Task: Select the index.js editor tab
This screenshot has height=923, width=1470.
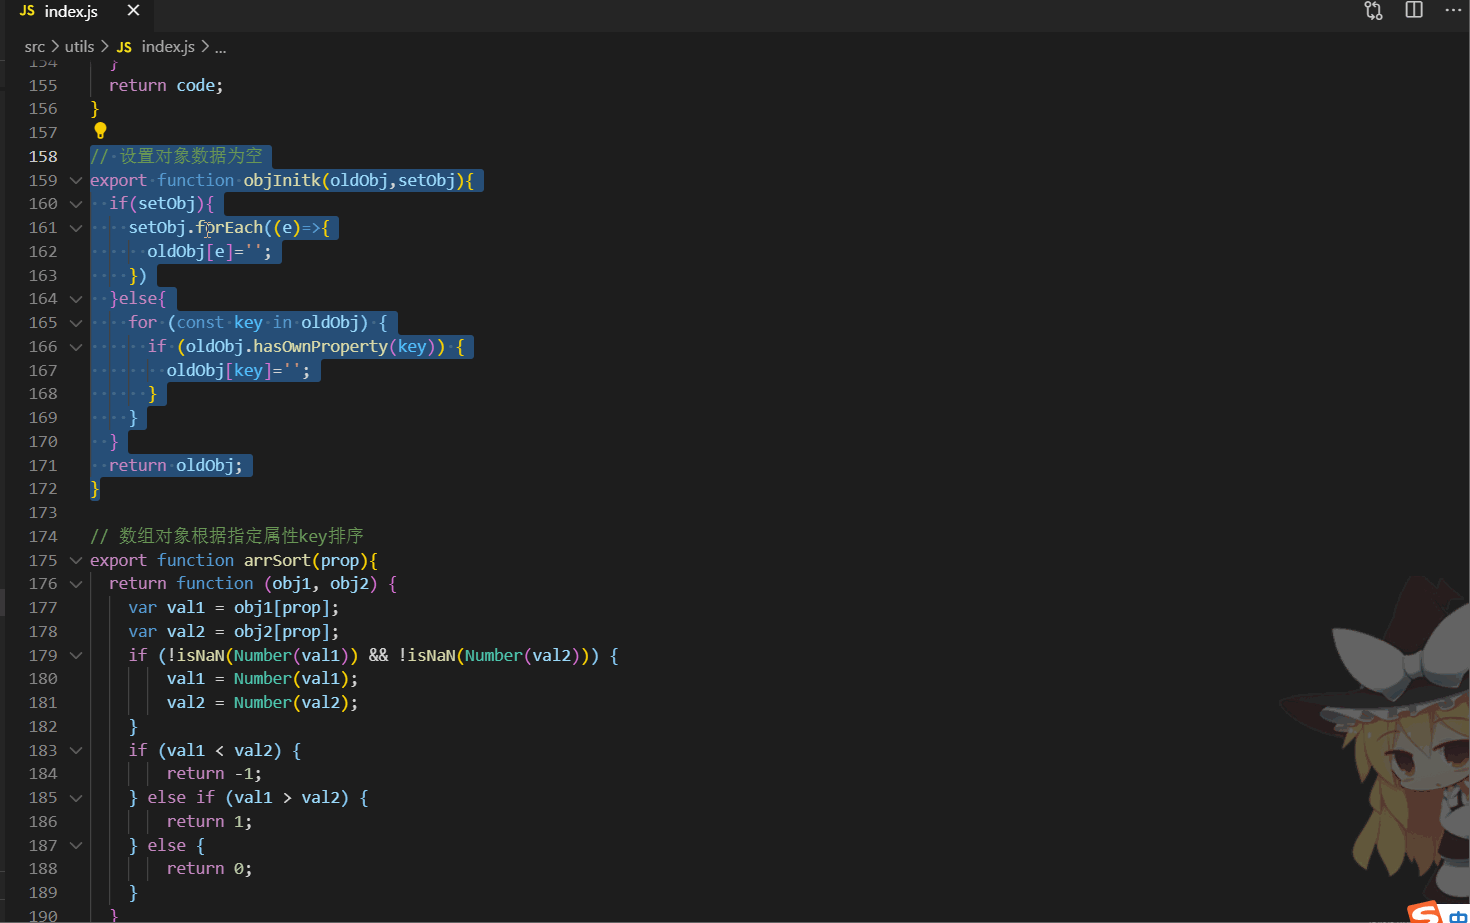Action: 70,12
